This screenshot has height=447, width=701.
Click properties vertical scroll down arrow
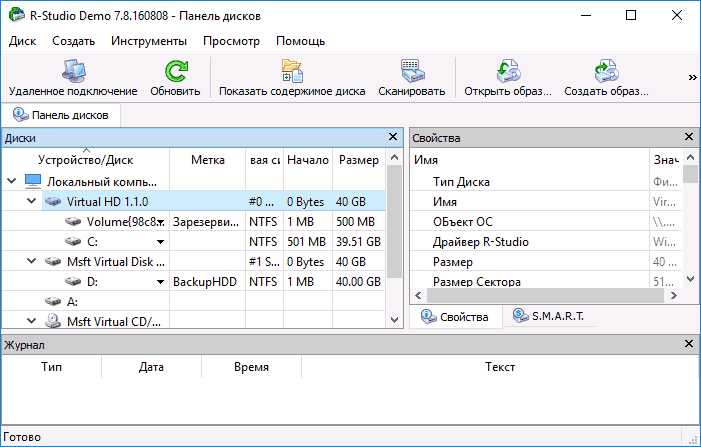click(x=690, y=279)
